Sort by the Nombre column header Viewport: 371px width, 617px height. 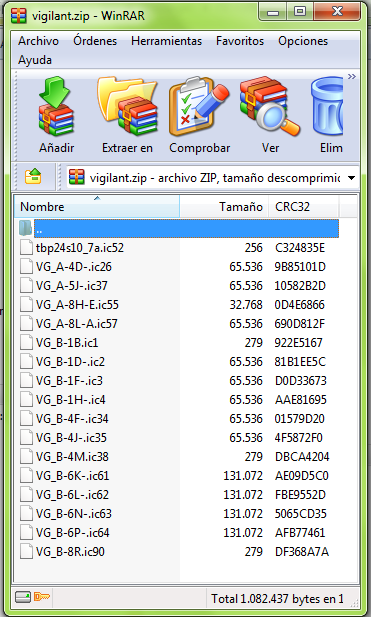(x=97, y=207)
